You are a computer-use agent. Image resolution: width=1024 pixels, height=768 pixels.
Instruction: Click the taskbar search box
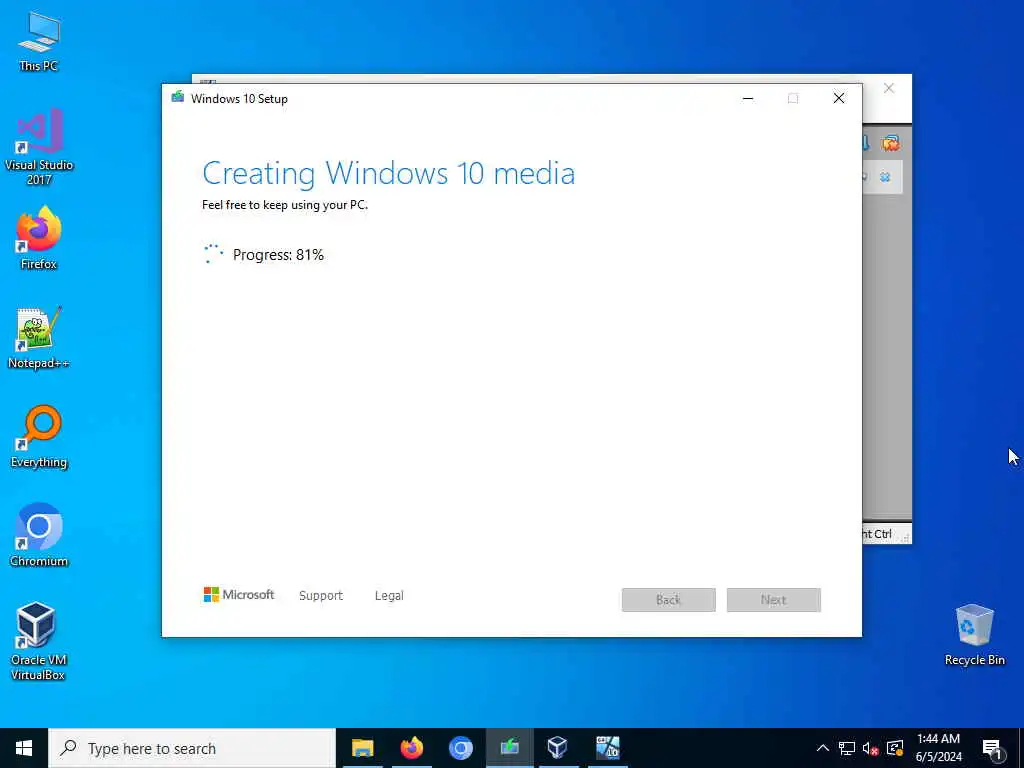click(x=192, y=748)
